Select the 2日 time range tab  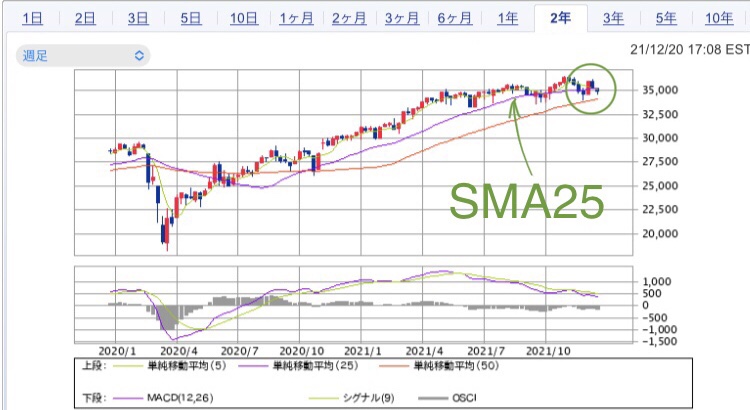coord(85,18)
